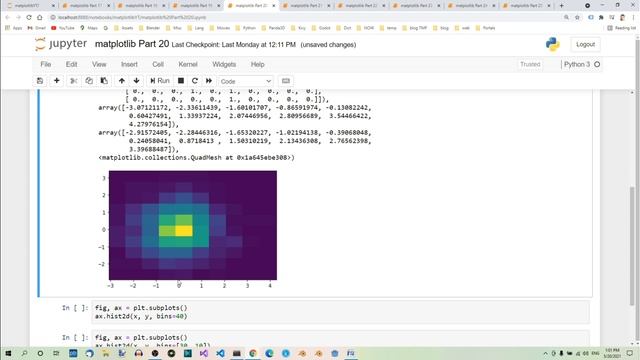
Task: Cut selected cells with scissors icon
Action: (x=73, y=81)
